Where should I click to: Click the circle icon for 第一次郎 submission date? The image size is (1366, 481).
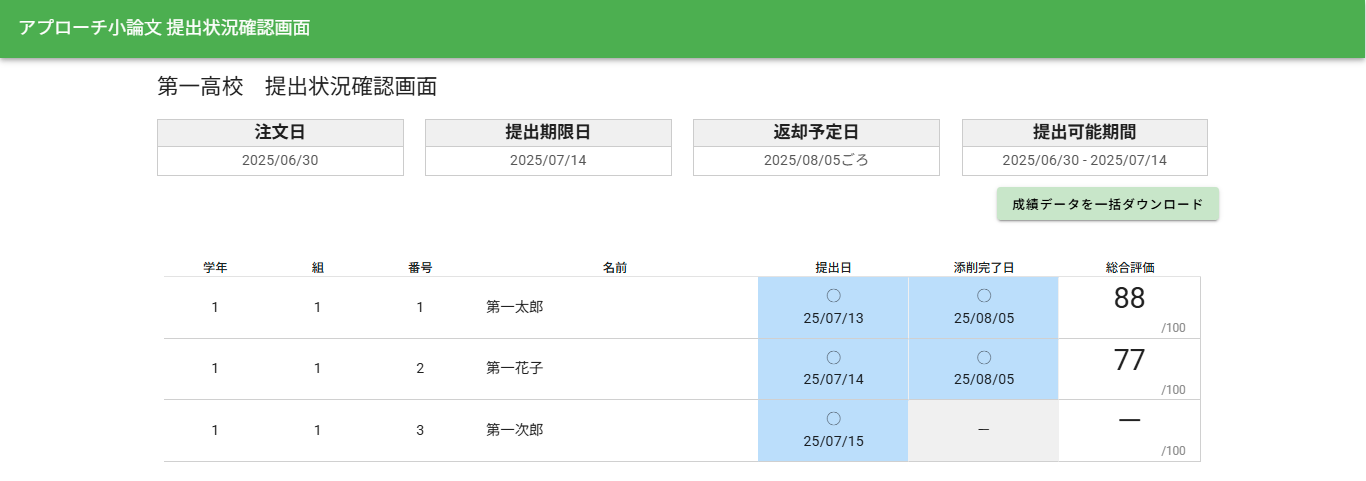pyautogui.click(x=833, y=418)
